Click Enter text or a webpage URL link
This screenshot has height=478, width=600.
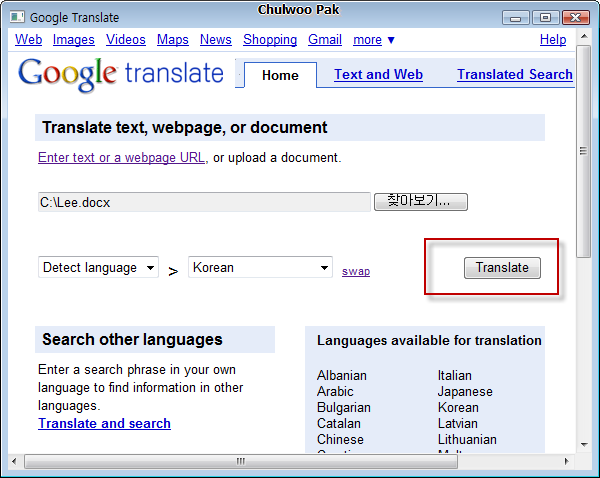(x=121, y=158)
